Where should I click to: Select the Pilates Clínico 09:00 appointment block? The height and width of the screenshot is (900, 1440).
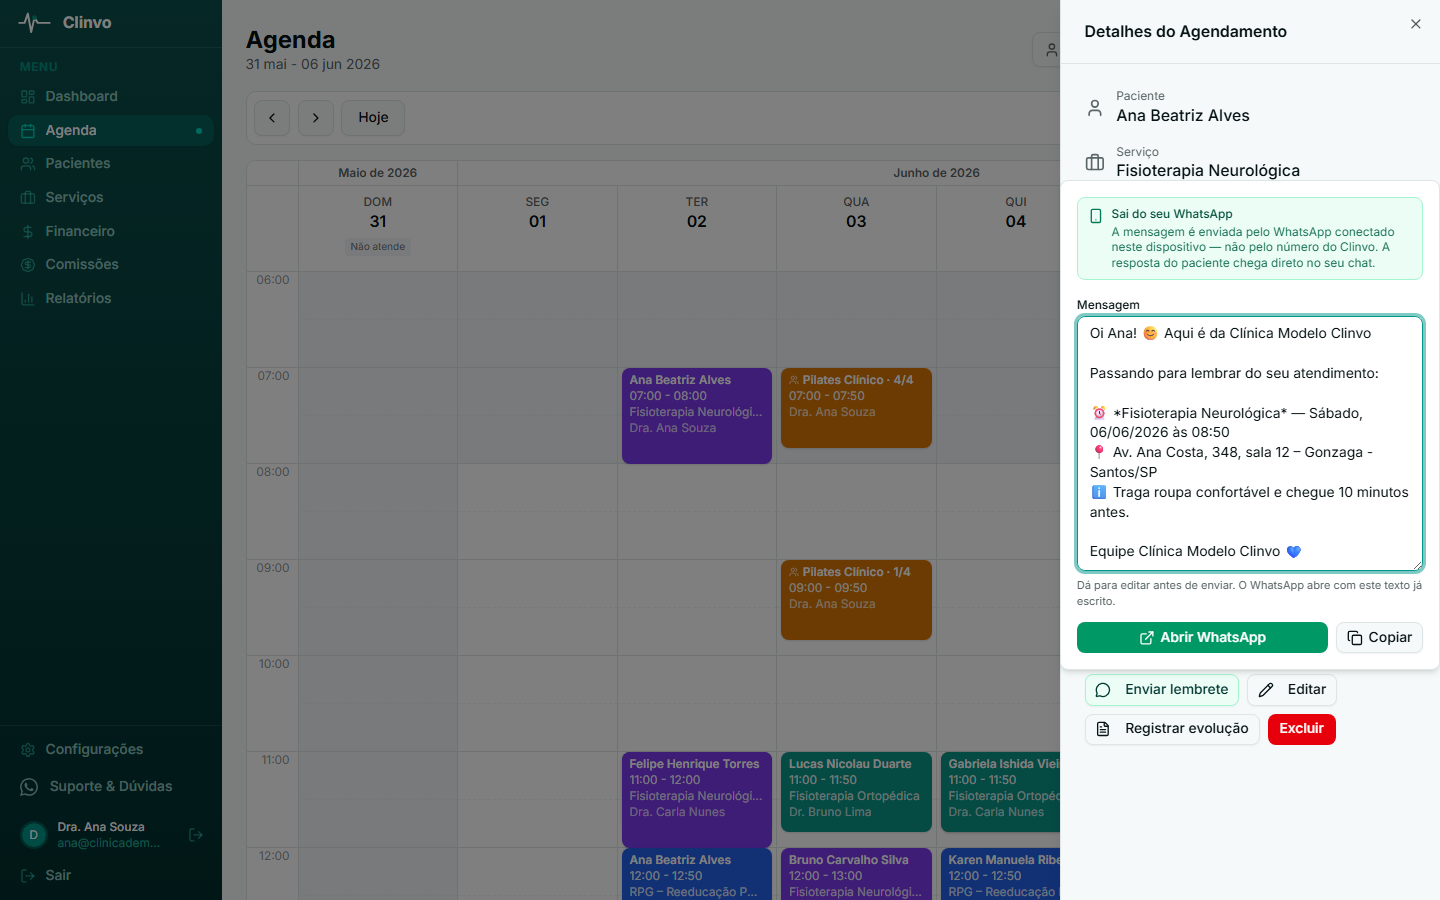[856, 600]
